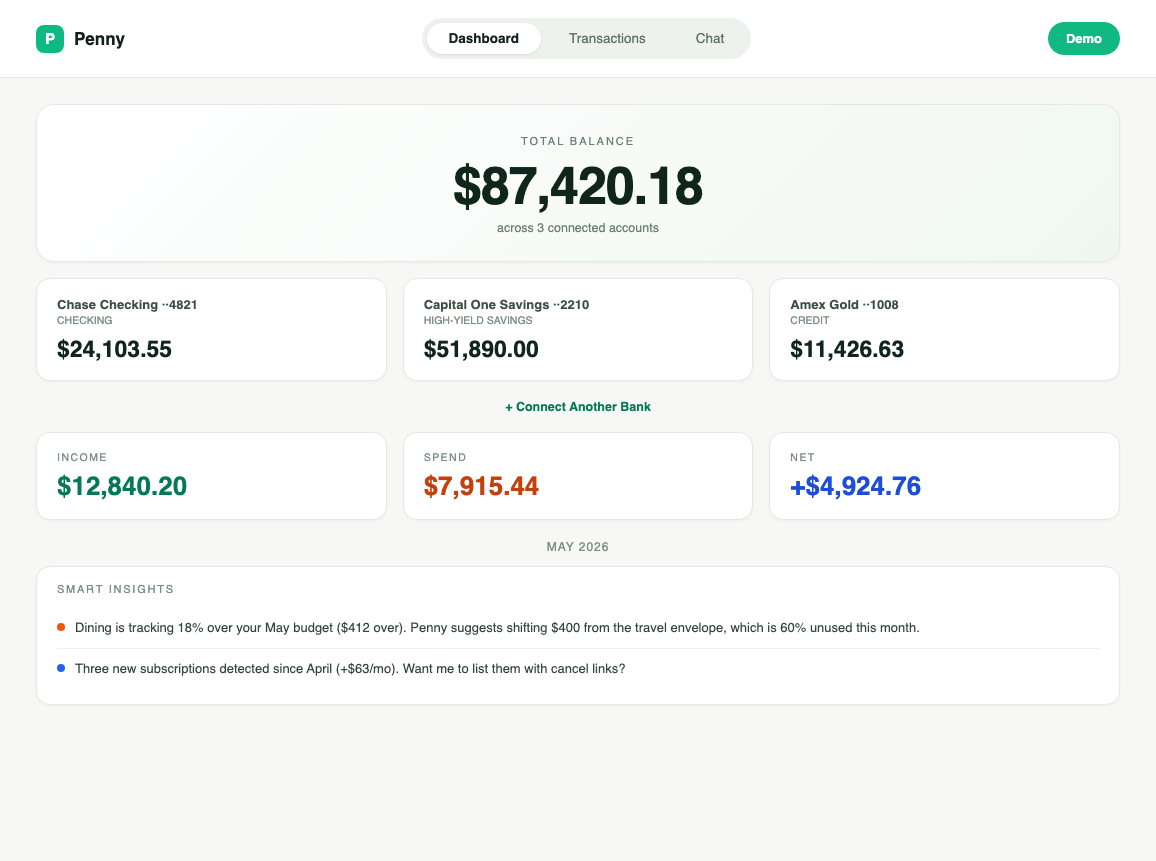This screenshot has width=1156, height=861.
Task: Open the Amex Gold ··1008 account card
Action: [944, 330]
